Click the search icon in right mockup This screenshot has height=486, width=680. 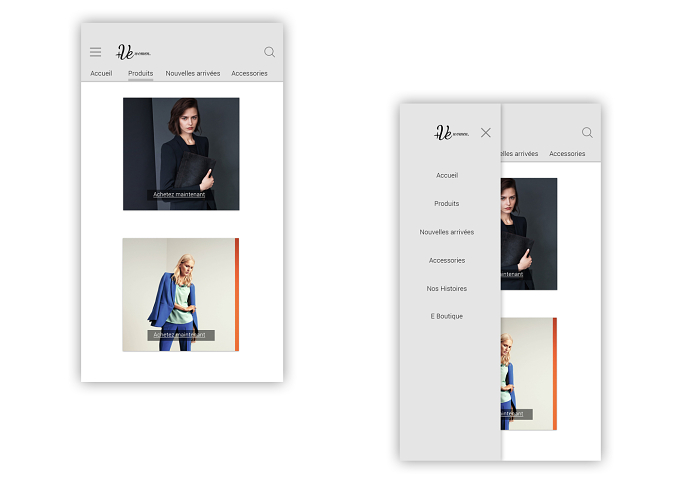(587, 132)
